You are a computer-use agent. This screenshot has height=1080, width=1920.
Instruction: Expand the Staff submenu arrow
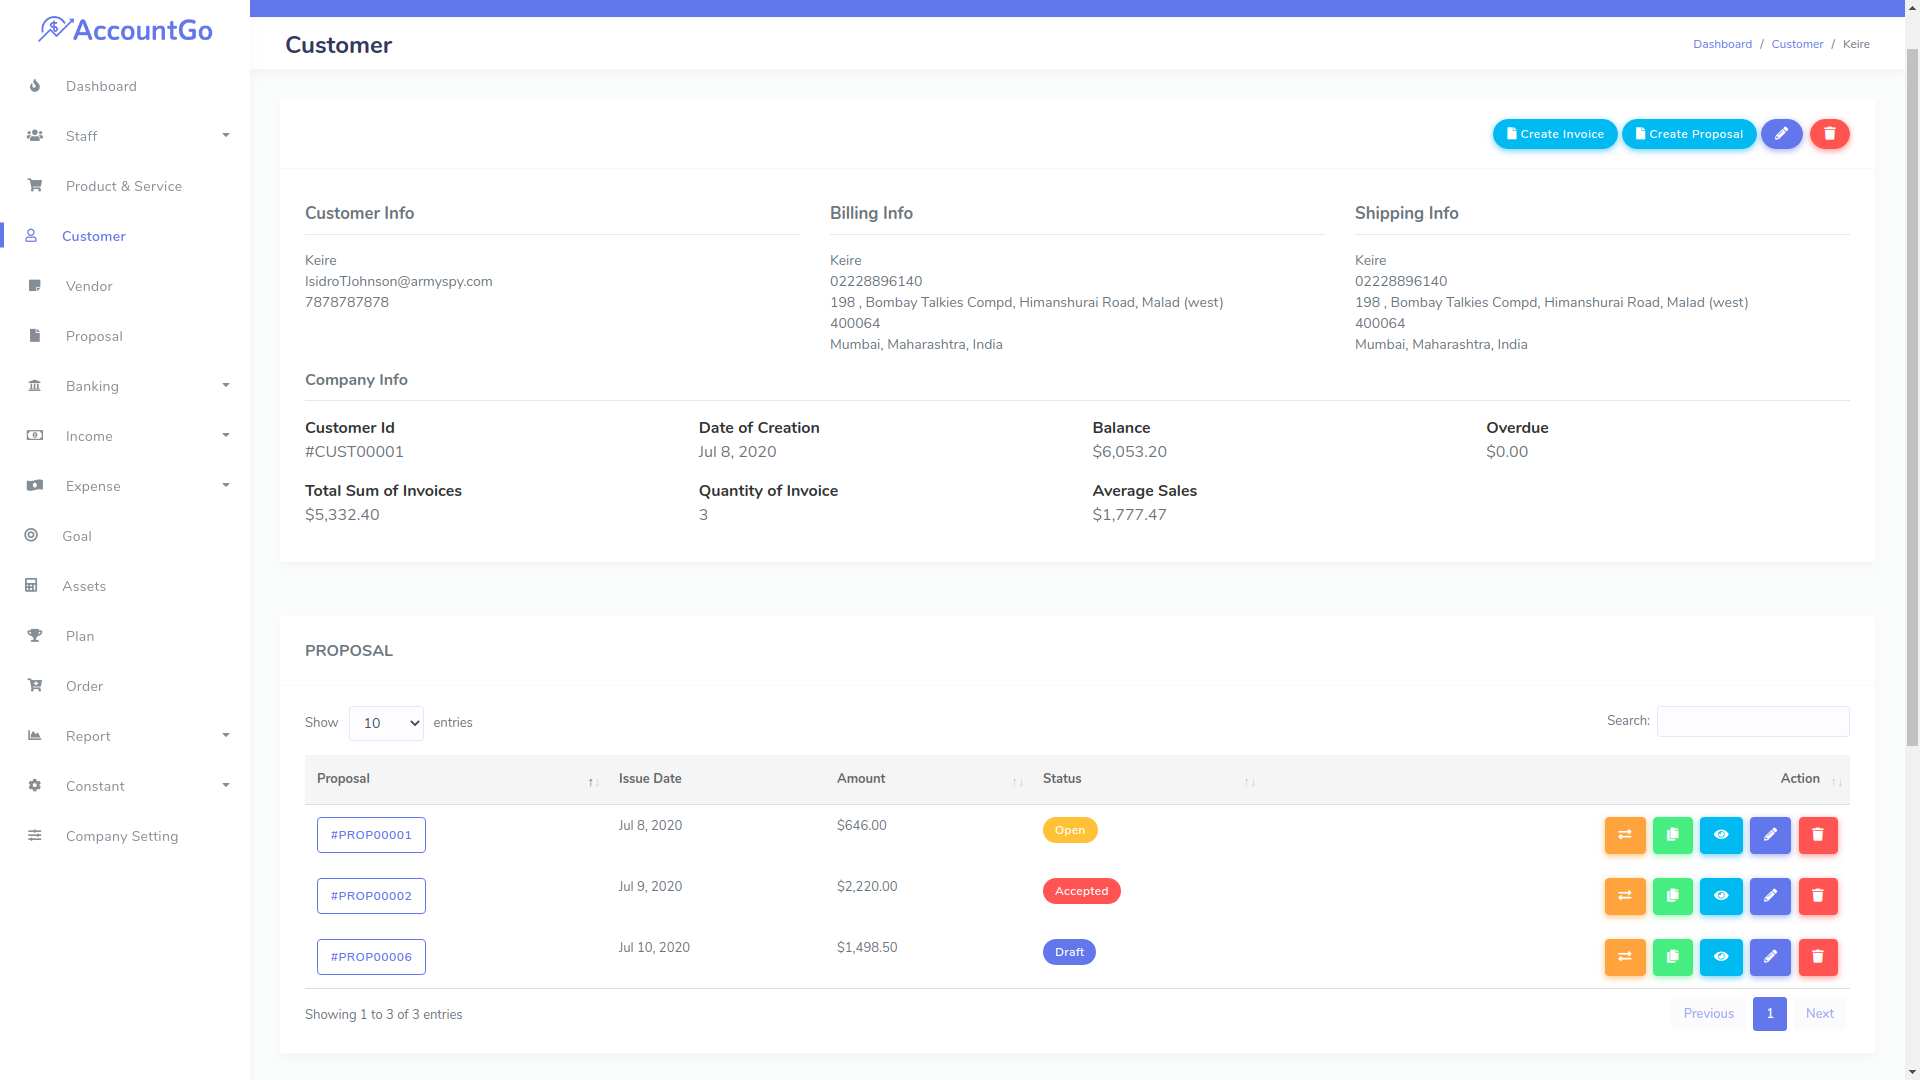pos(226,135)
